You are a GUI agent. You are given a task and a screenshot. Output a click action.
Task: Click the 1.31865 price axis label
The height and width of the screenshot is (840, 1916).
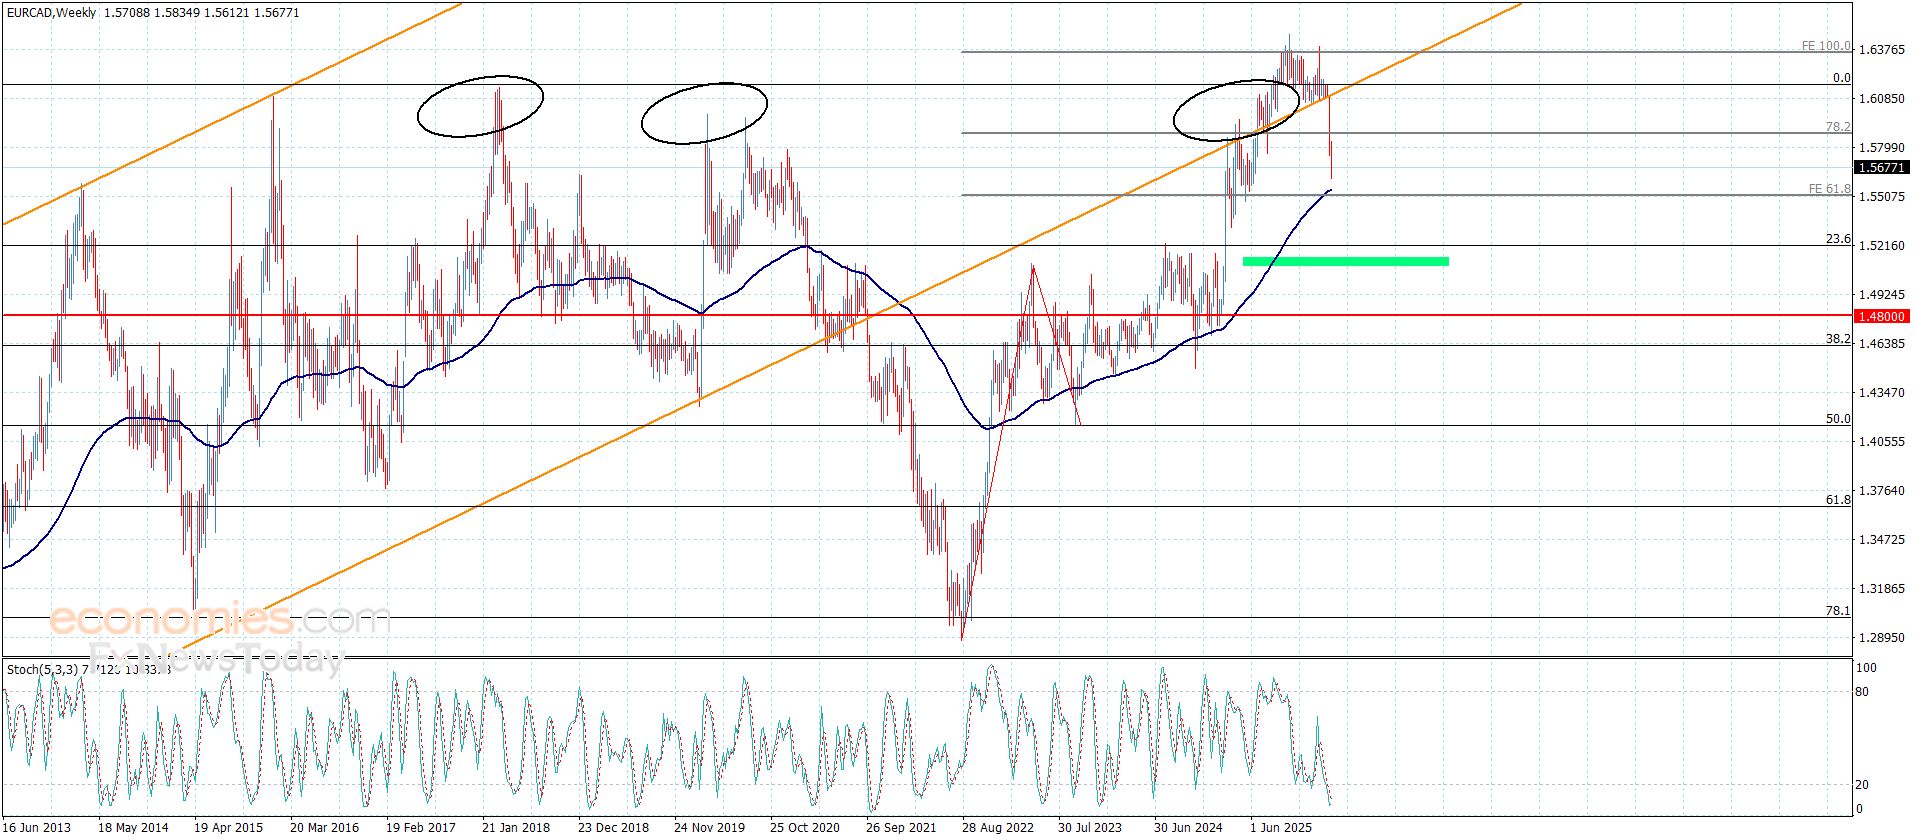(1881, 589)
